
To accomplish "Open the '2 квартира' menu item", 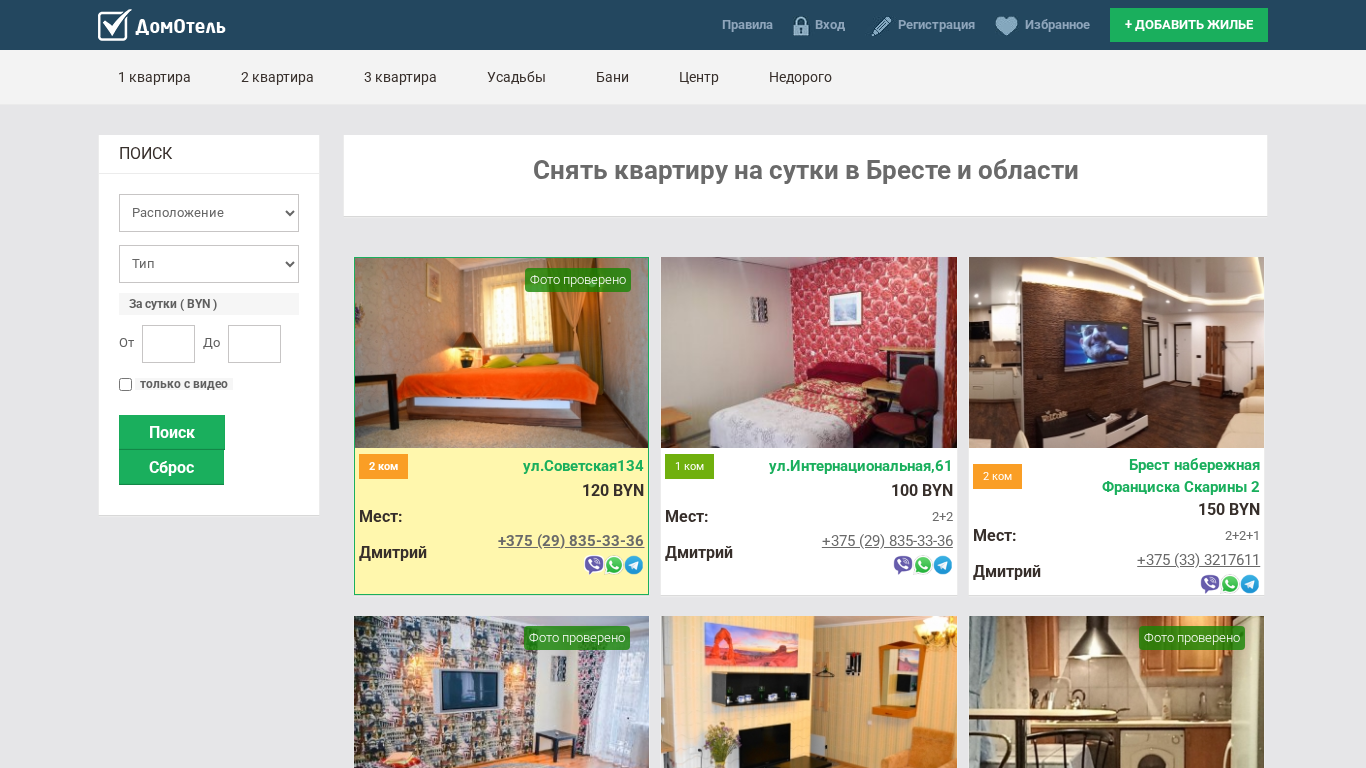I will tap(277, 77).
